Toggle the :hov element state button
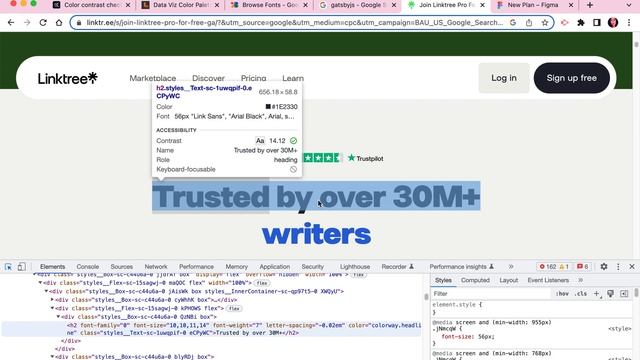 point(562,293)
